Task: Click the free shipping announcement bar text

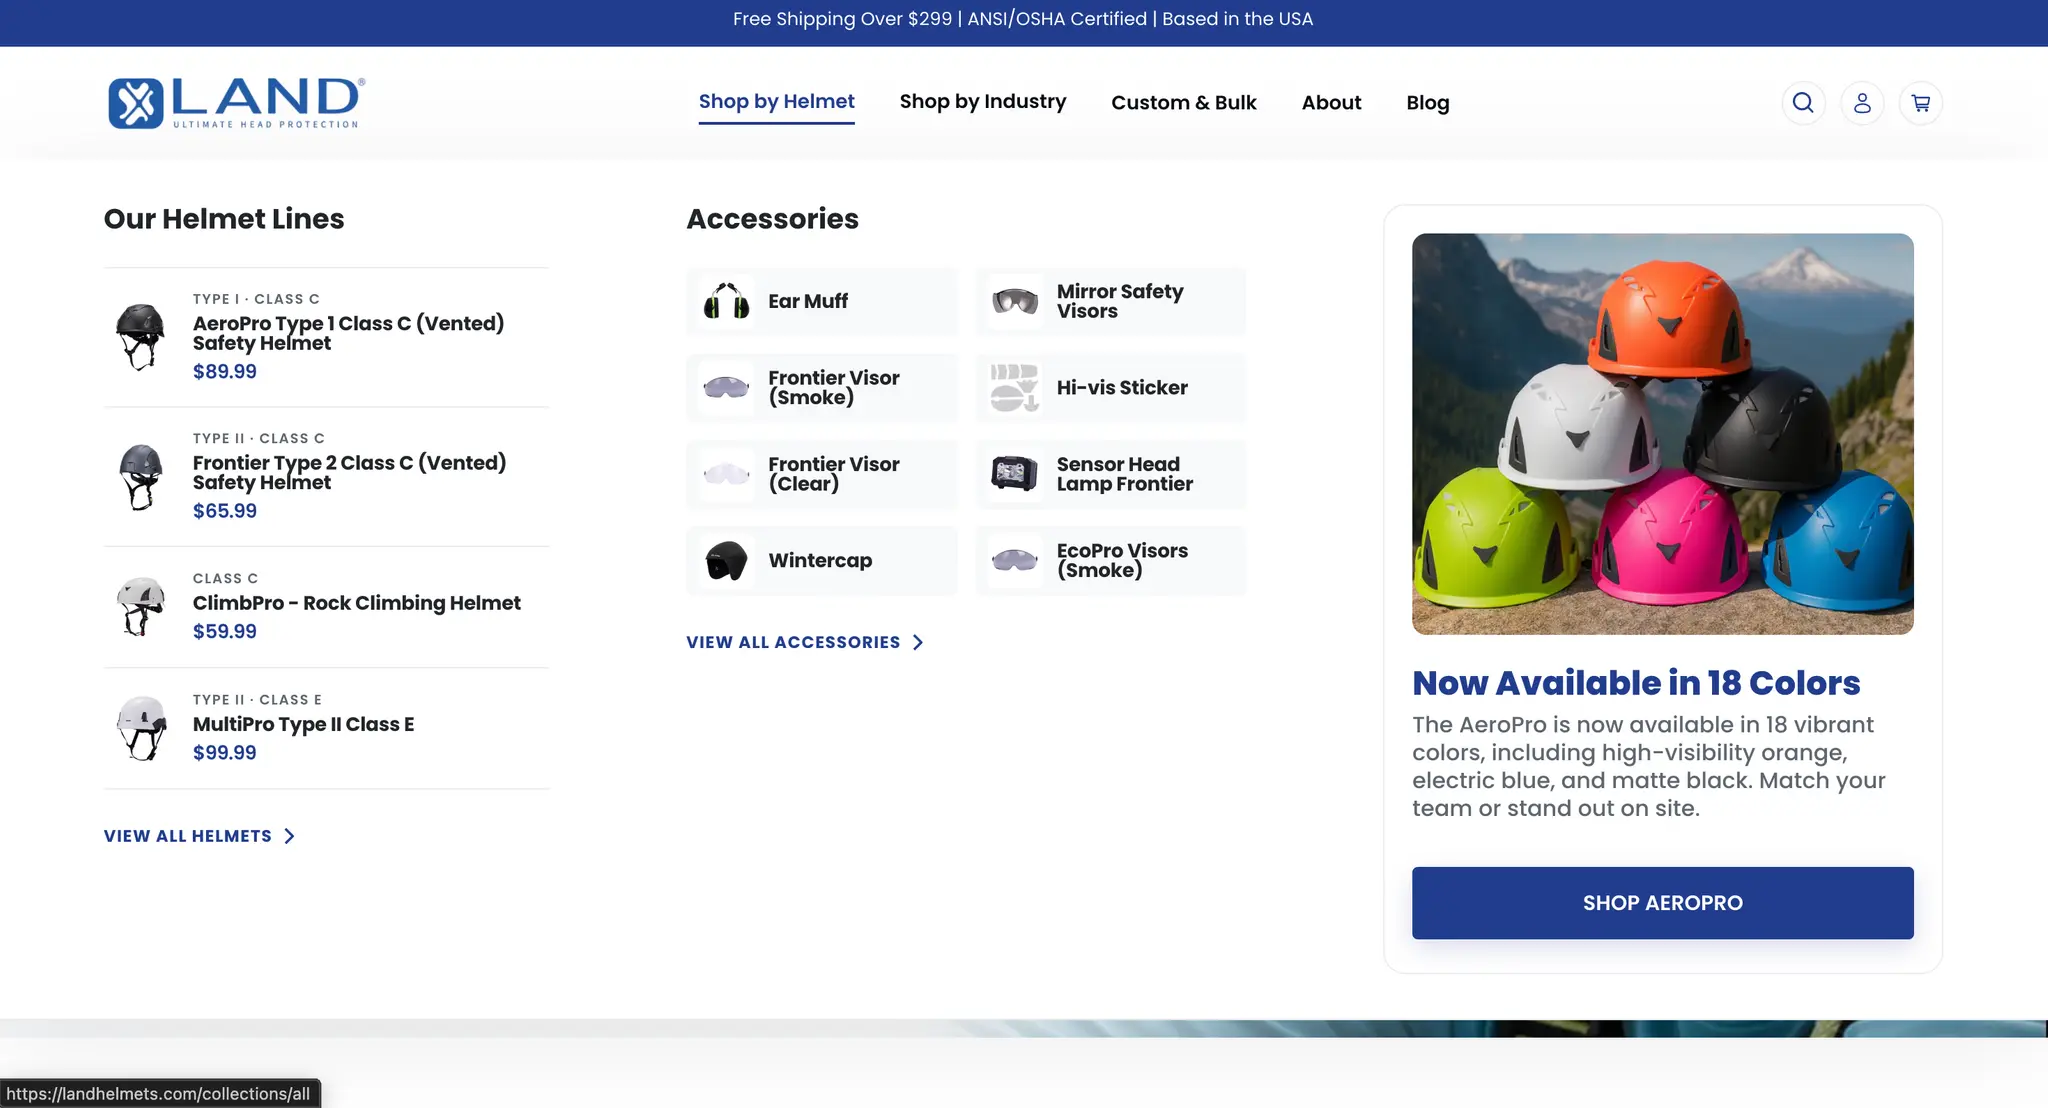Action: (1023, 19)
